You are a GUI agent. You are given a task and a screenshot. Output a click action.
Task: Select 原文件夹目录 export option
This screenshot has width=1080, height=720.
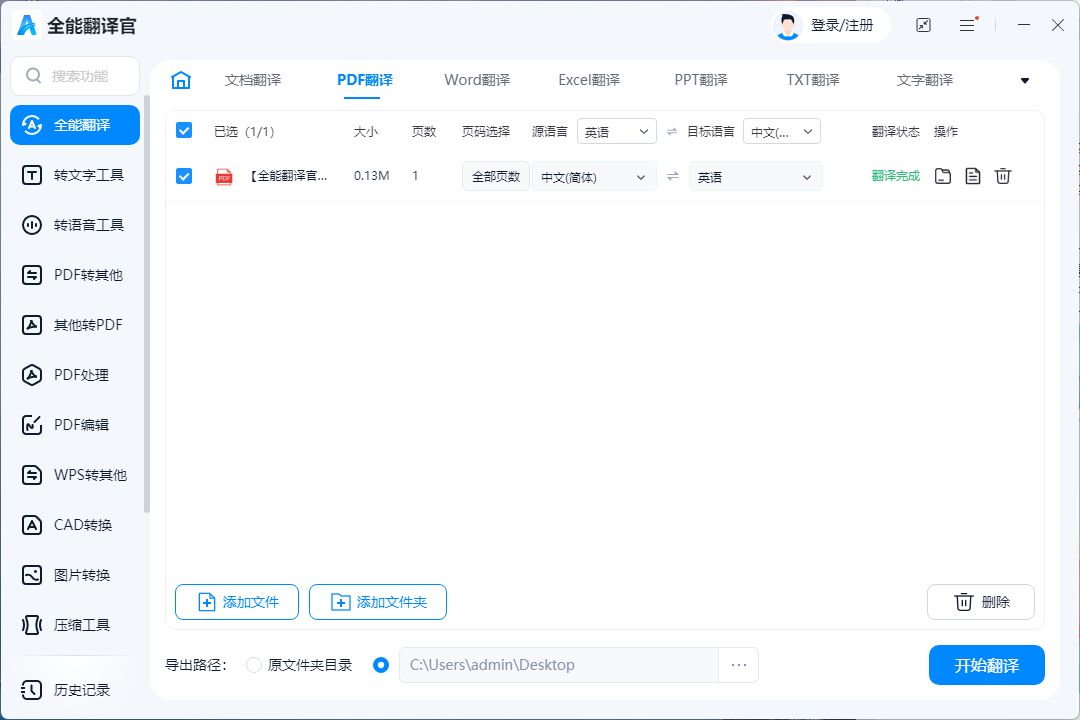(254, 665)
